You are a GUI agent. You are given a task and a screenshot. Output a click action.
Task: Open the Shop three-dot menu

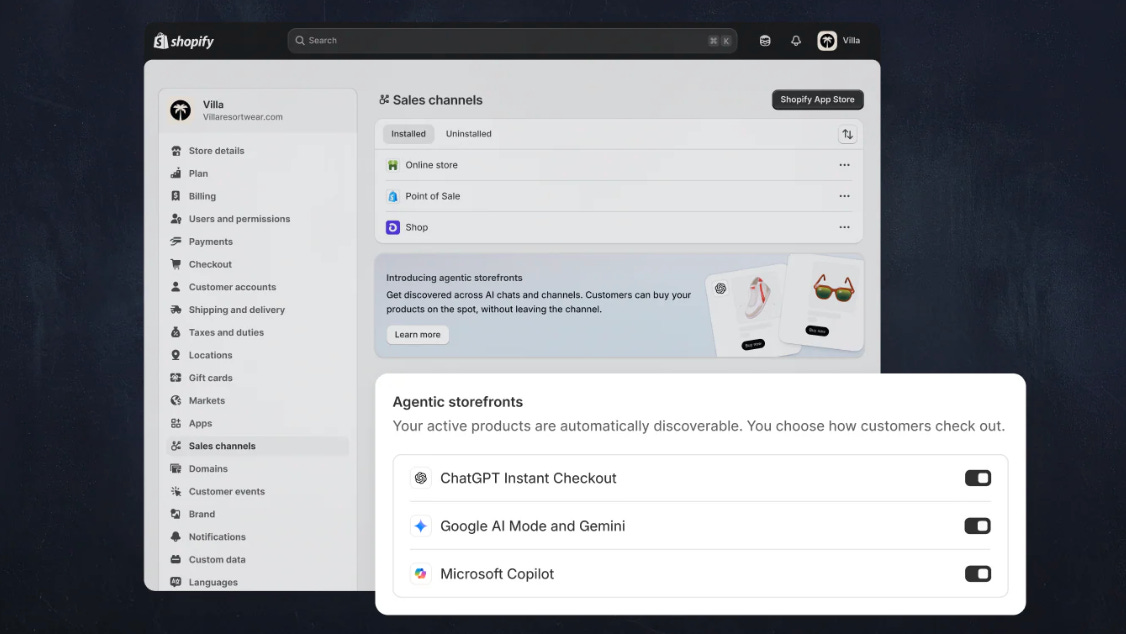[844, 228]
